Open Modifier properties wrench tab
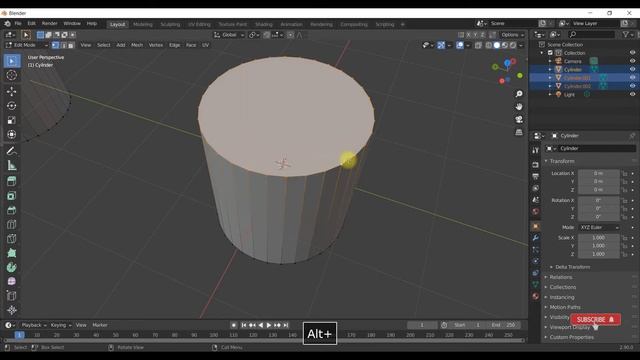The height and width of the screenshot is (360, 640). [x=536, y=238]
